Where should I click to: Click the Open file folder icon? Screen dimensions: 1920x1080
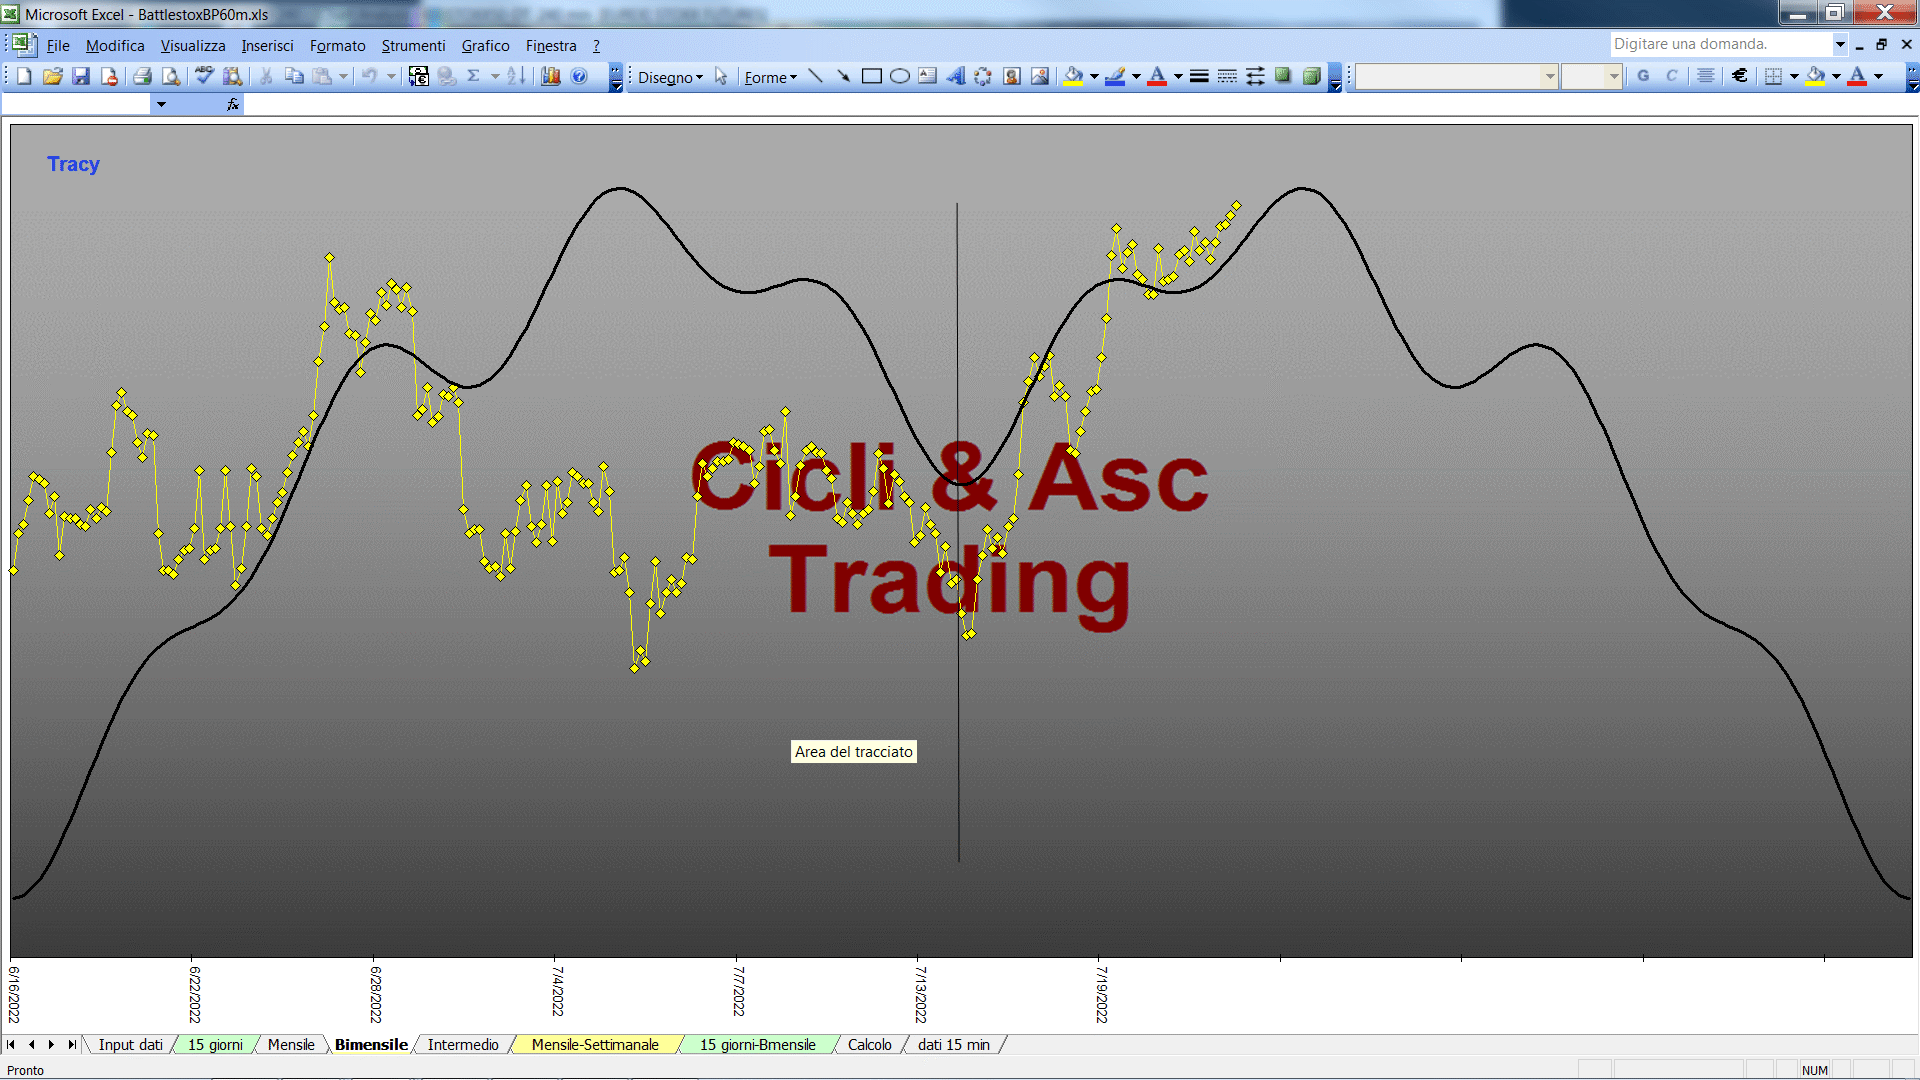click(x=53, y=76)
